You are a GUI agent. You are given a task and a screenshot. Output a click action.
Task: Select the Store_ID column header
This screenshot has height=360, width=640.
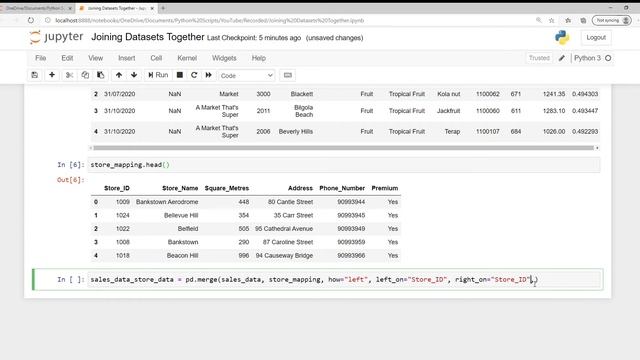point(117,188)
